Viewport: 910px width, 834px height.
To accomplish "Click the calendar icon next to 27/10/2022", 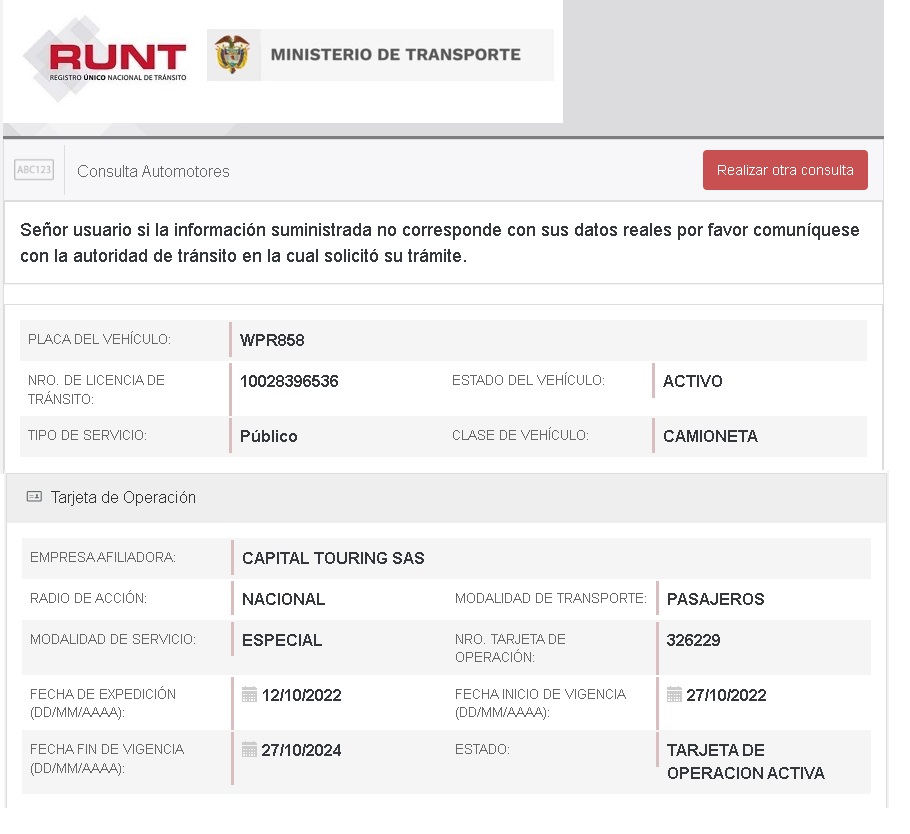I will coord(674,695).
